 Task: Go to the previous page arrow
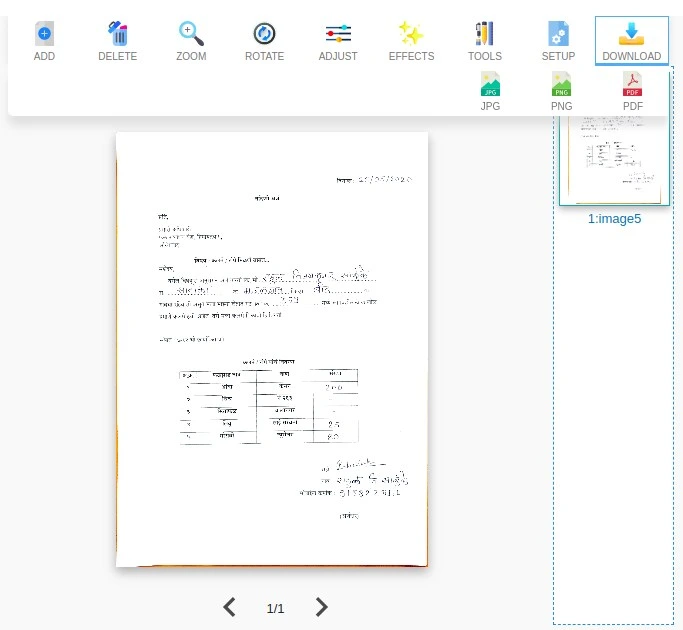[x=229, y=607]
